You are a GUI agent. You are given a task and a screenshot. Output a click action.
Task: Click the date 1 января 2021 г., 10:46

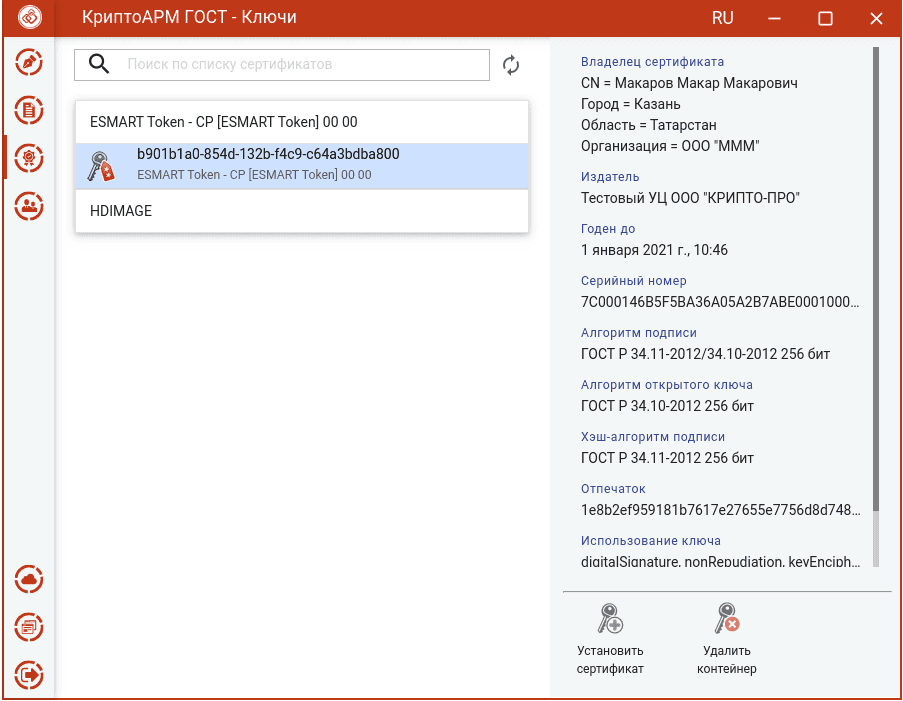click(654, 250)
